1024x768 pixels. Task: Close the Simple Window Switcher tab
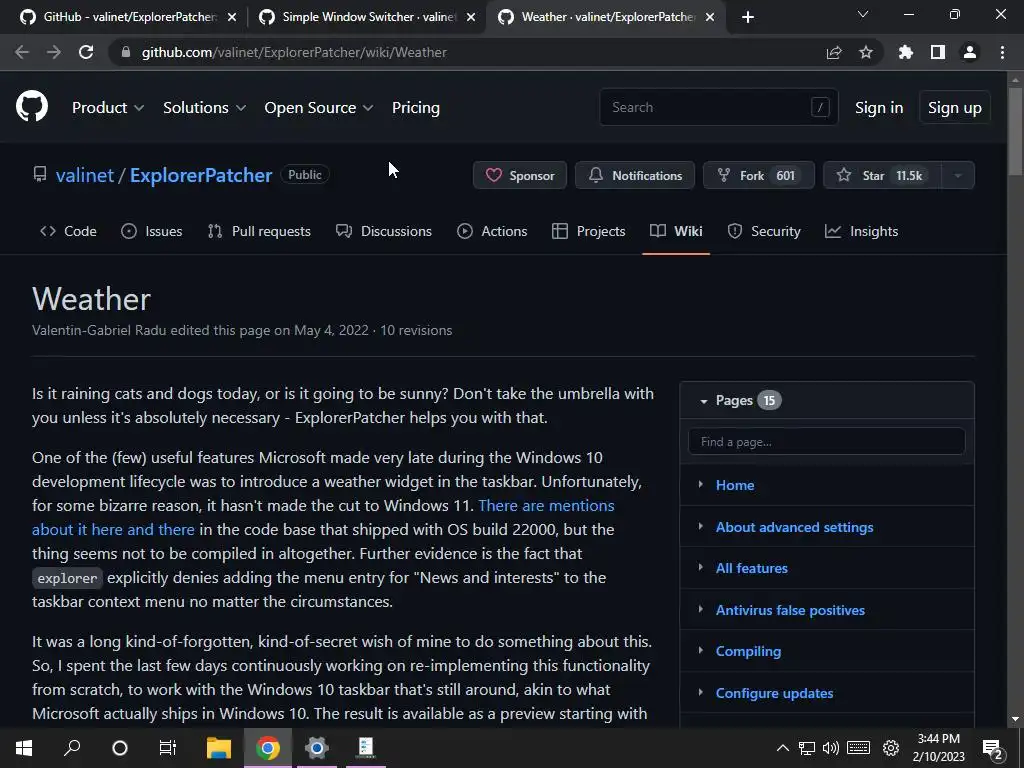[x=471, y=17]
